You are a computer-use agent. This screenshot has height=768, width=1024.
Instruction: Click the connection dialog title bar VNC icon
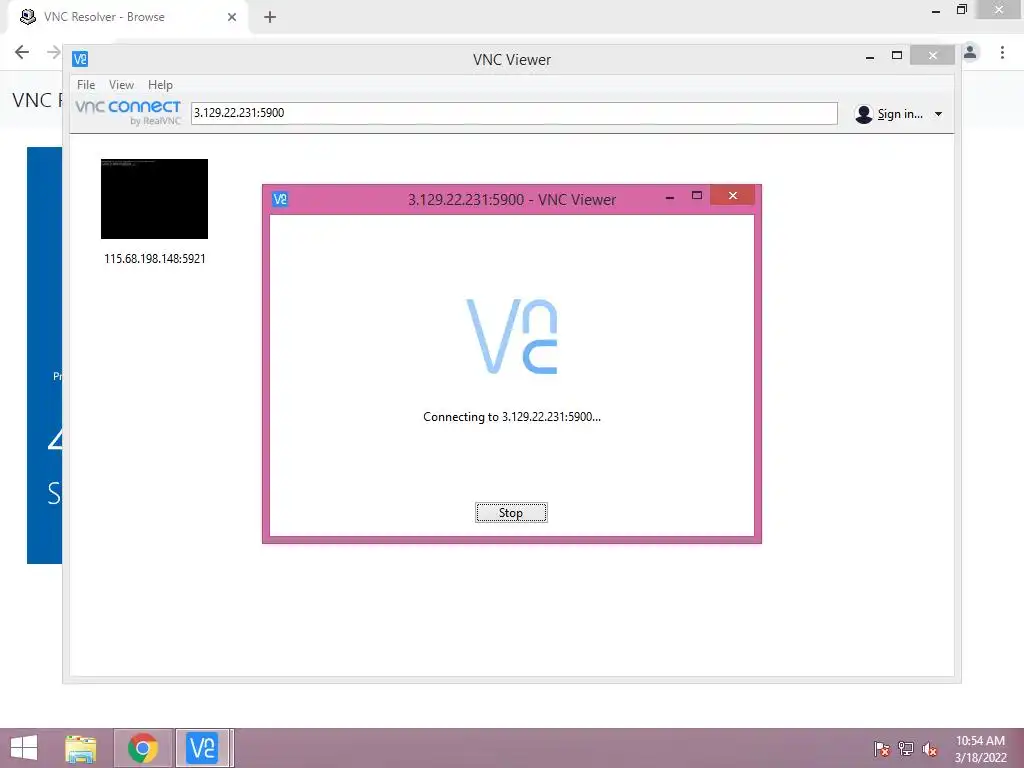click(280, 199)
